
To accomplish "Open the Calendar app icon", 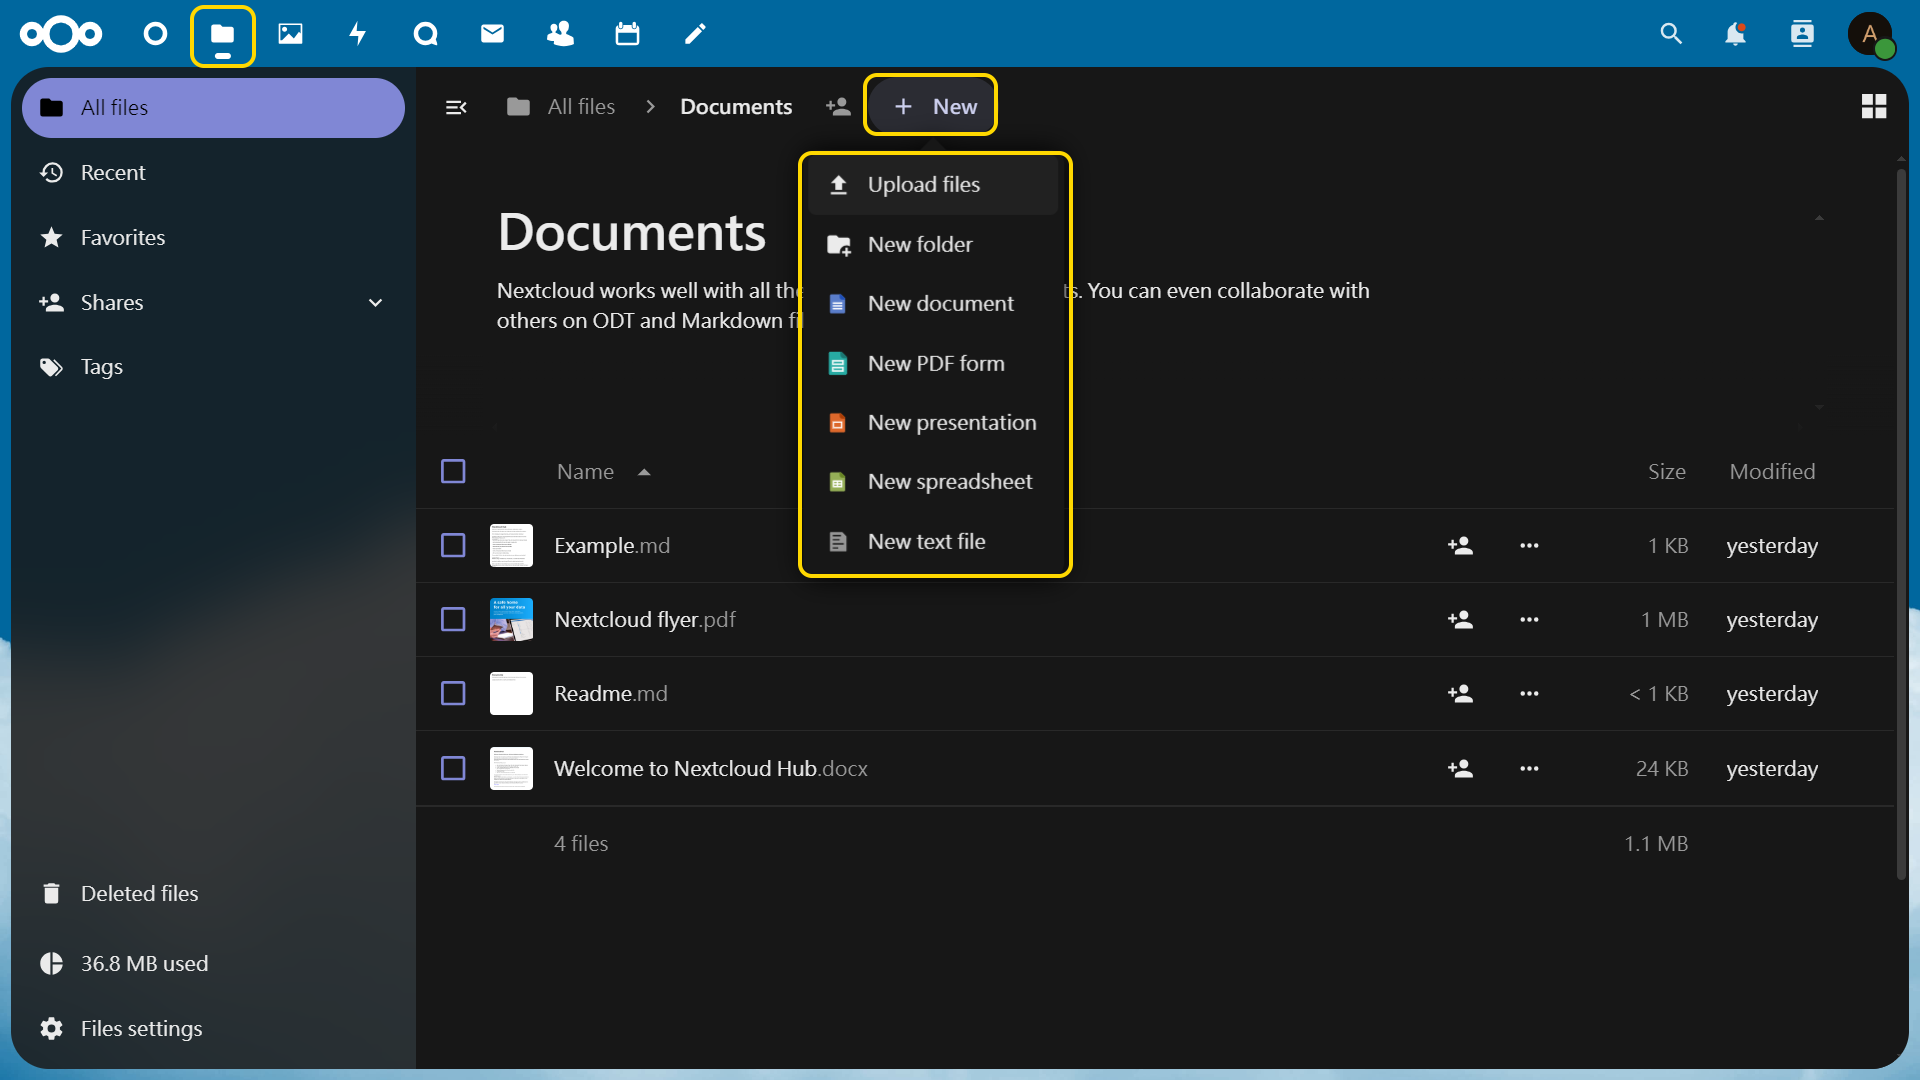I will pos(628,34).
